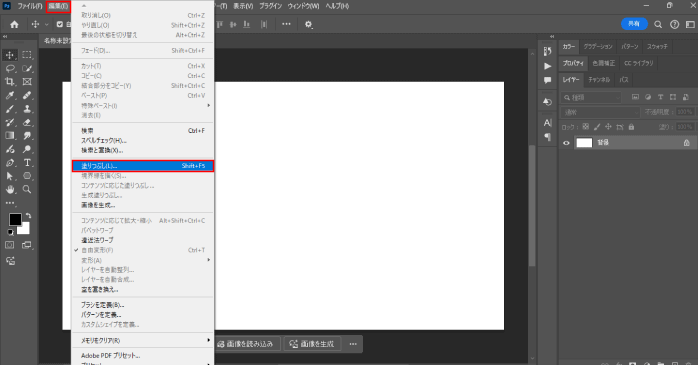This screenshot has width=698, height=365.
Task: Choose 検索と置換(X)... menu item
Action: tap(142, 150)
